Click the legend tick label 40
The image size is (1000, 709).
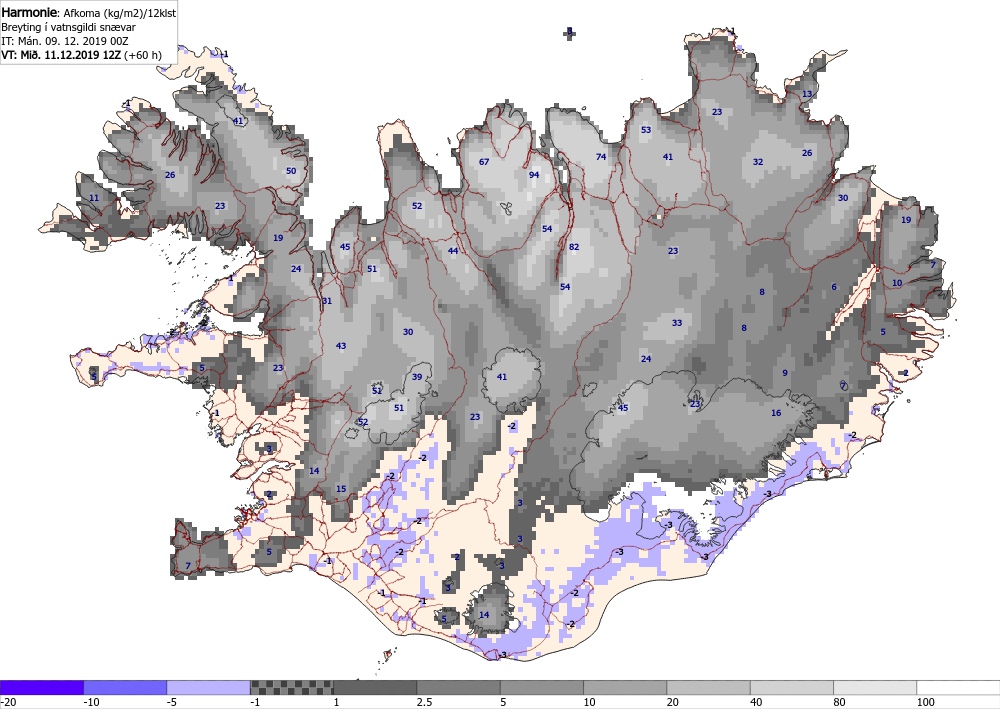[756, 702]
